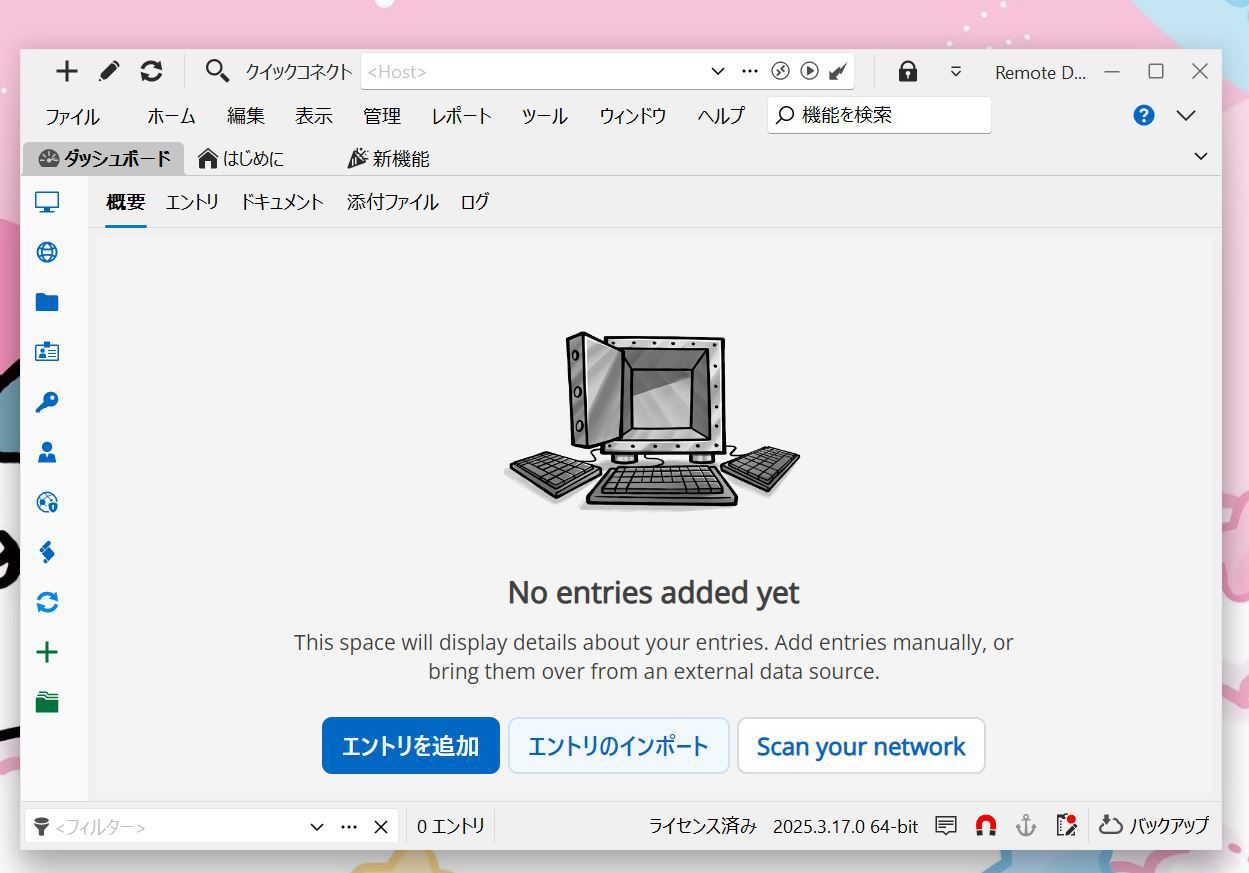
Task: Expand the Host field dropdown arrow
Action: click(x=718, y=71)
